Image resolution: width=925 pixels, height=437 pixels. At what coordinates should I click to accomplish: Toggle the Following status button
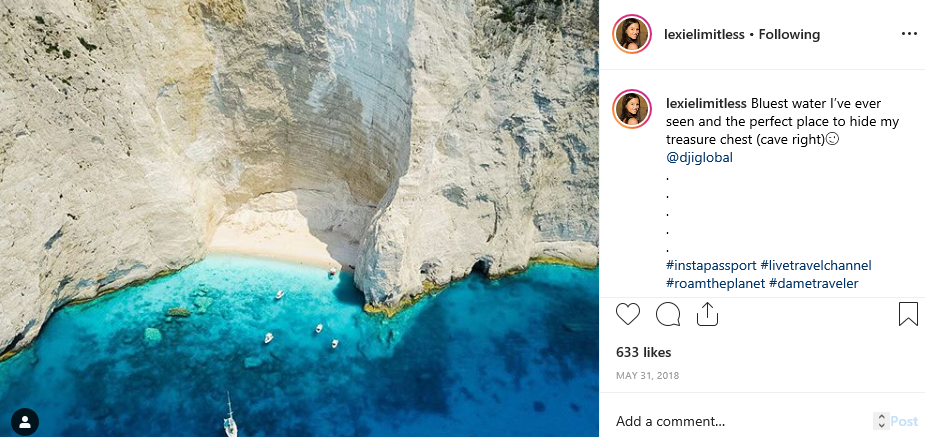[789, 34]
